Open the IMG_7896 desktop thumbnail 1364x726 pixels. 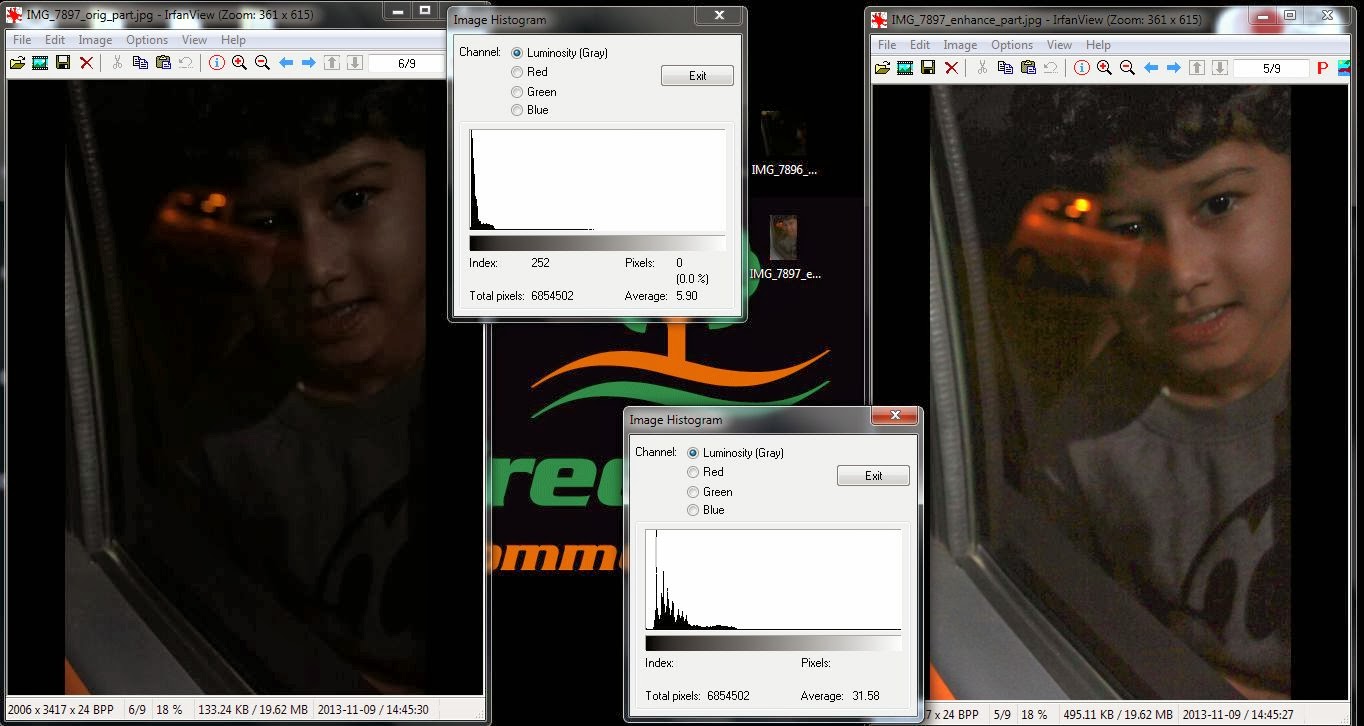[x=785, y=135]
